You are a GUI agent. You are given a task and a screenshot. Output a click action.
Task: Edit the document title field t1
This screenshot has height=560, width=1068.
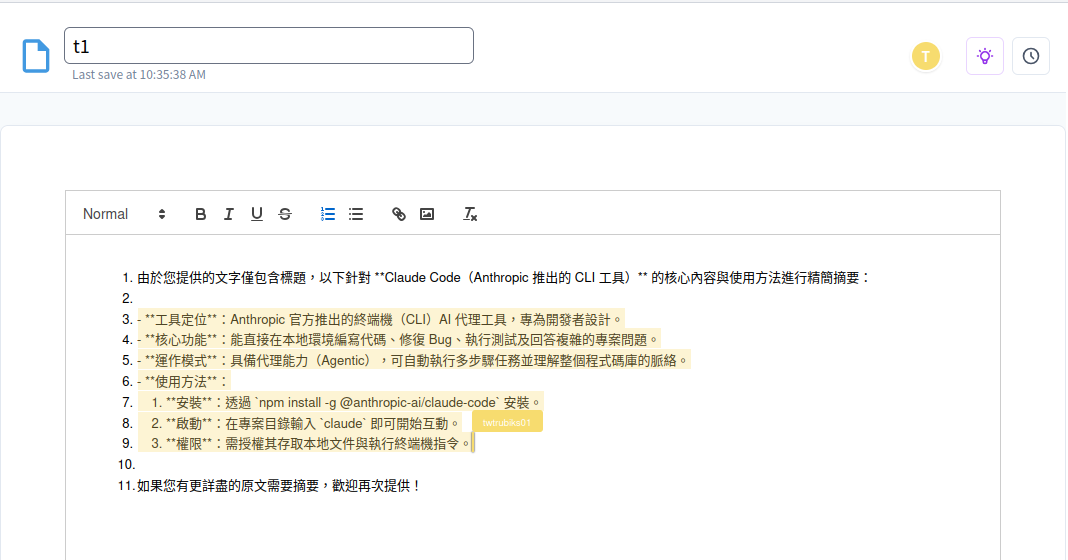tap(269, 46)
